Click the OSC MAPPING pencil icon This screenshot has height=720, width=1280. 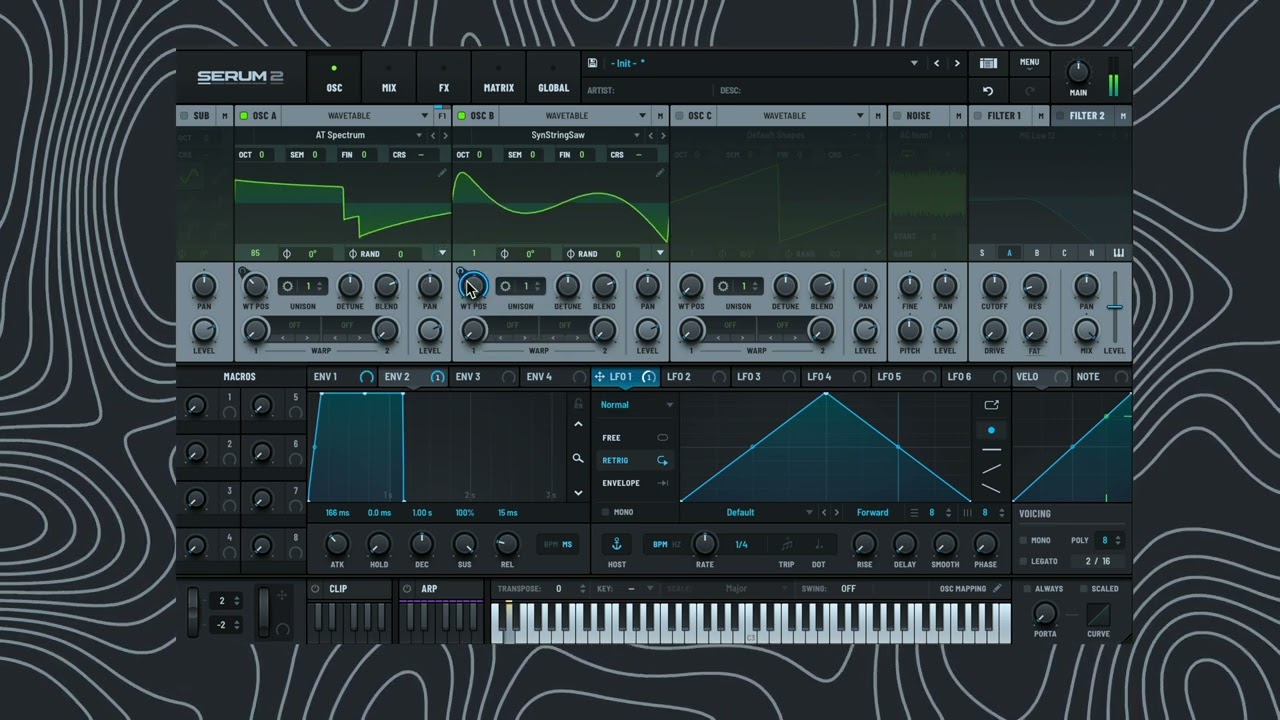(x=997, y=588)
